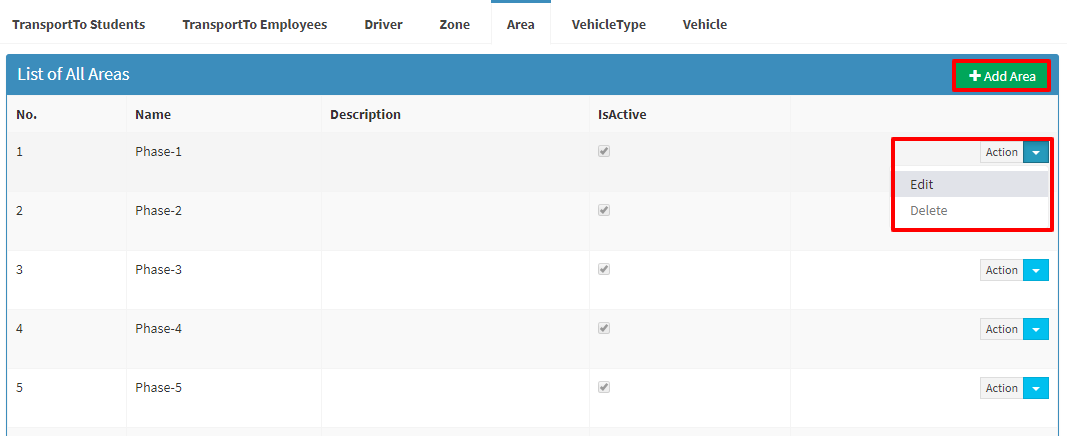1067x436 pixels.
Task: Switch to TransportTo Employees tab
Action: (255, 24)
